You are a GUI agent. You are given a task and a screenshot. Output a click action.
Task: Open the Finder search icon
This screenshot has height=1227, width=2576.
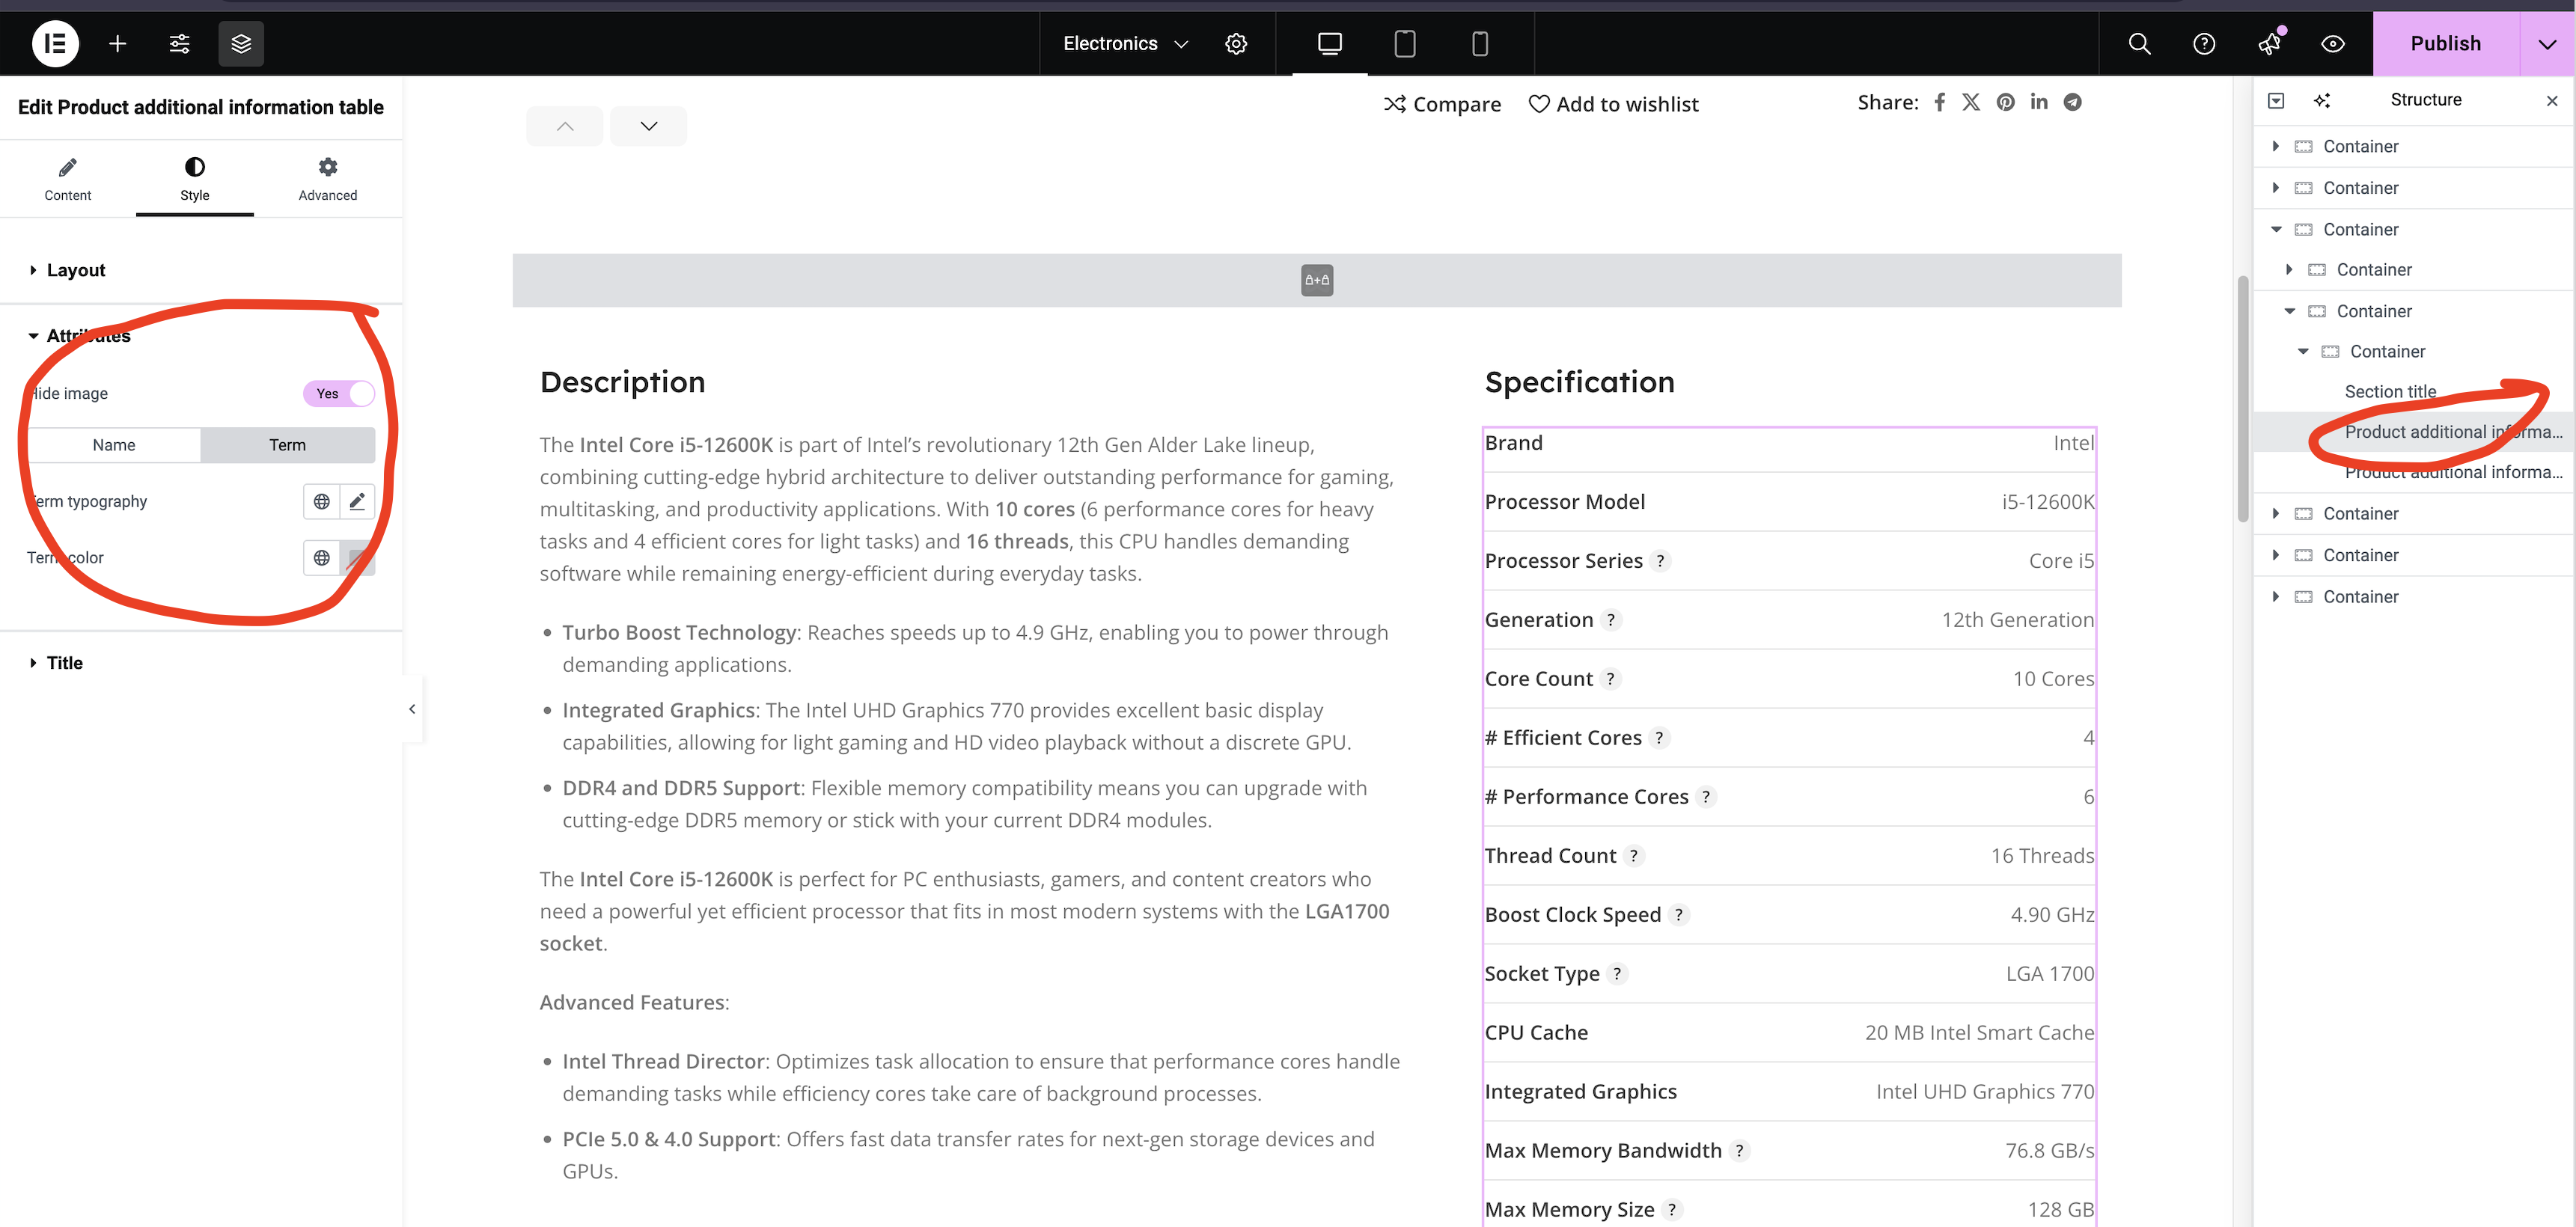point(2139,43)
